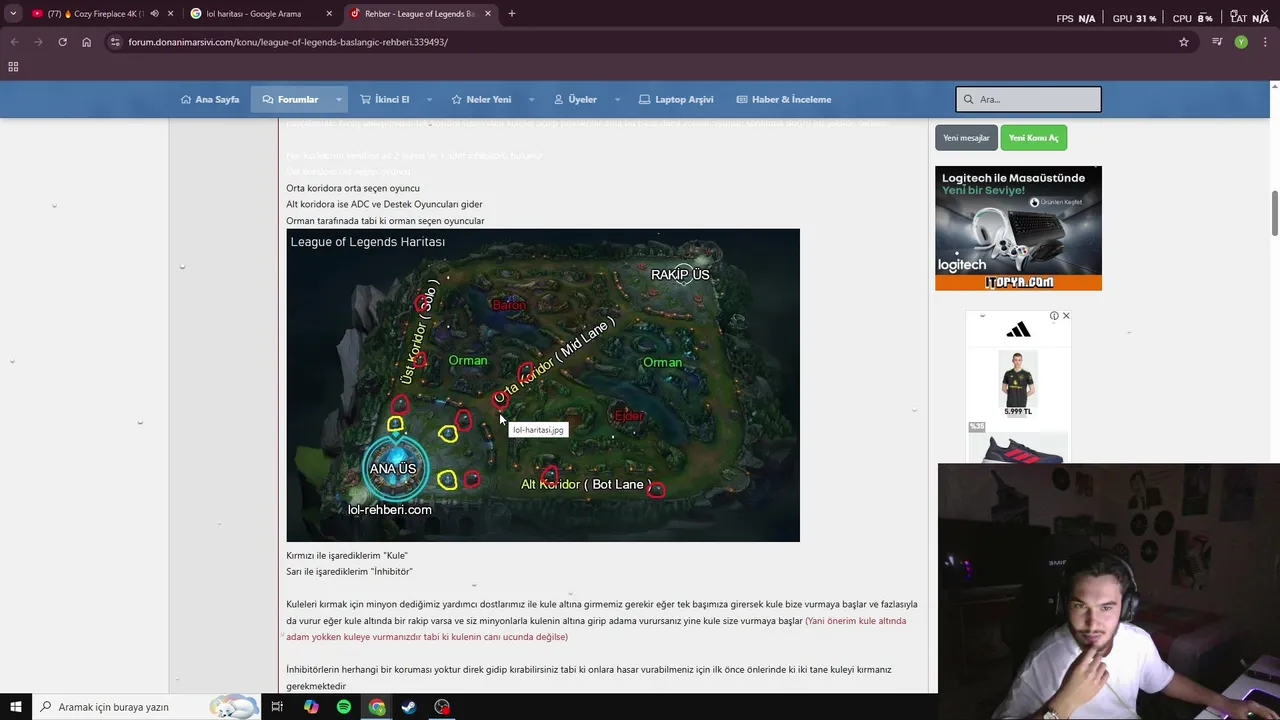This screenshot has height=720, width=1280.
Task: Open the Windows Start menu
Action: tap(15, 707)
